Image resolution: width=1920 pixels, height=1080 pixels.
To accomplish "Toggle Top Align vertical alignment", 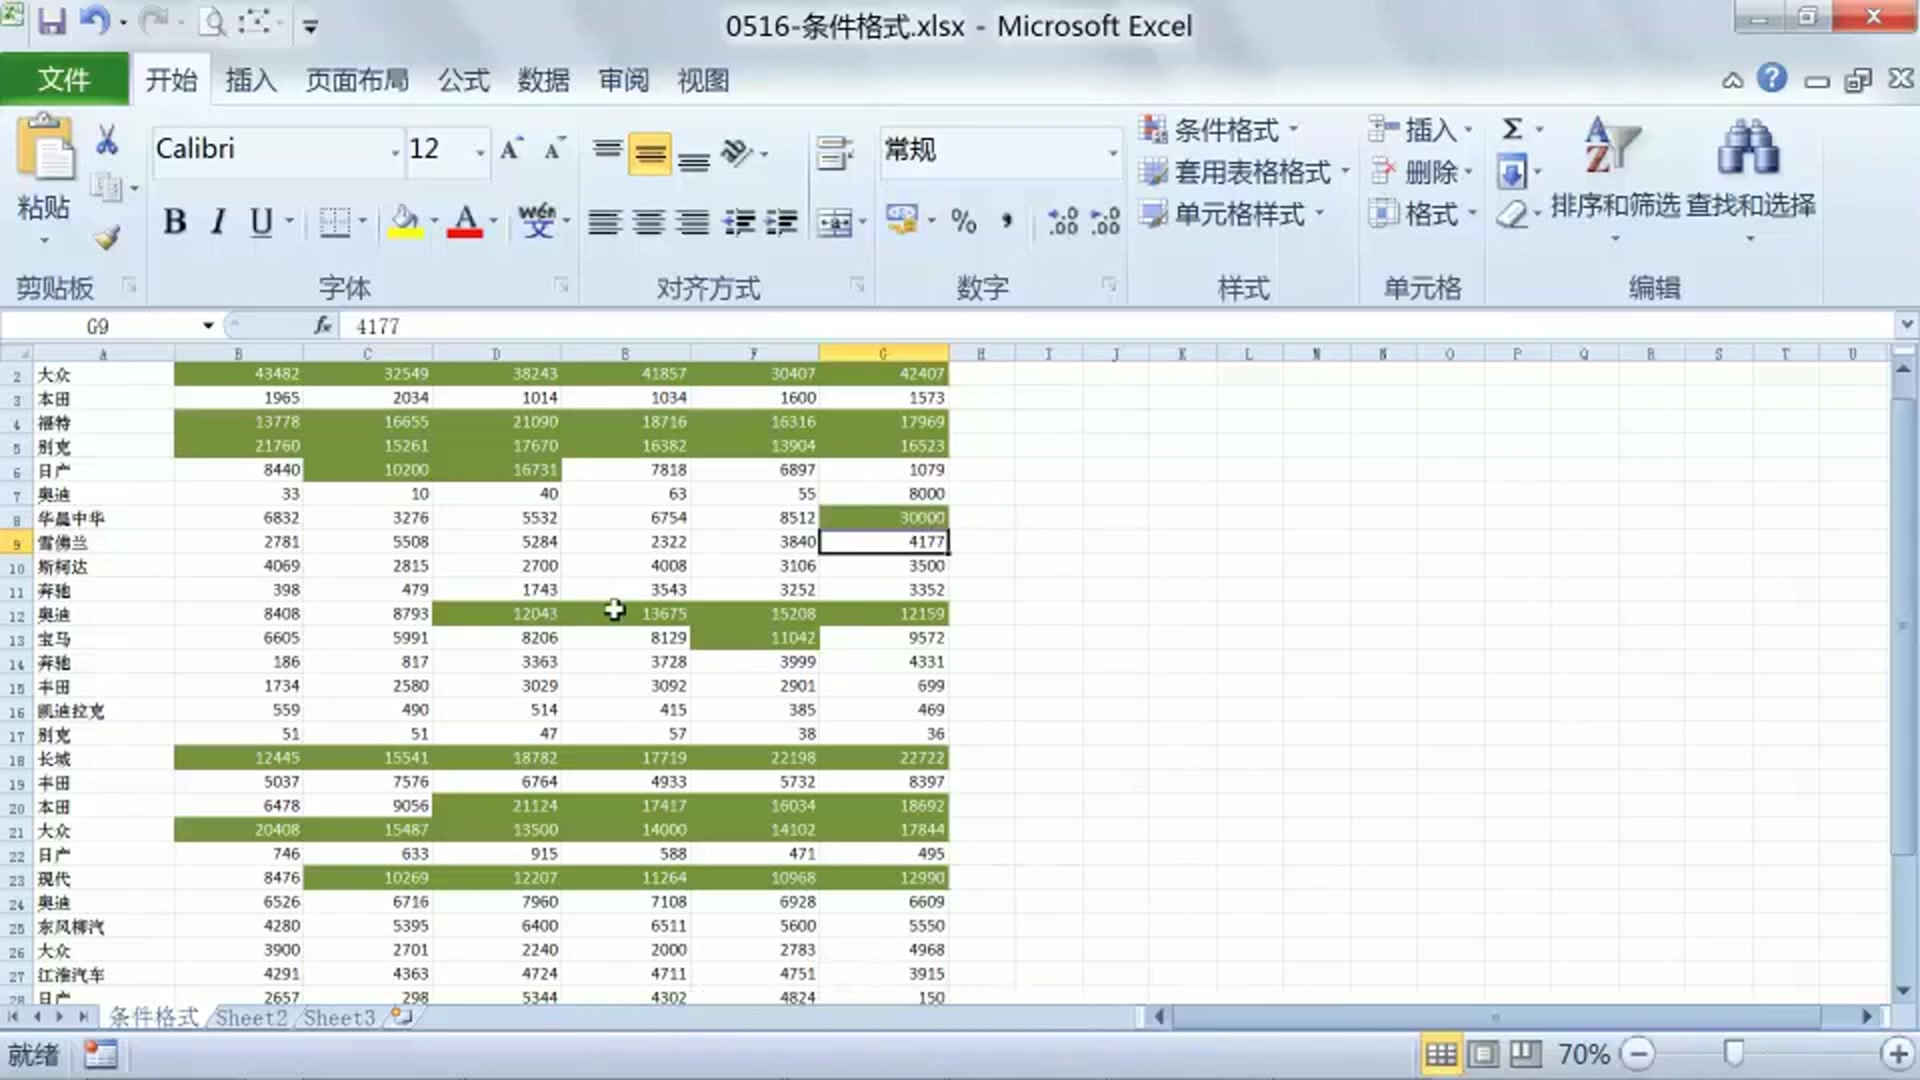I will point(607,152).
